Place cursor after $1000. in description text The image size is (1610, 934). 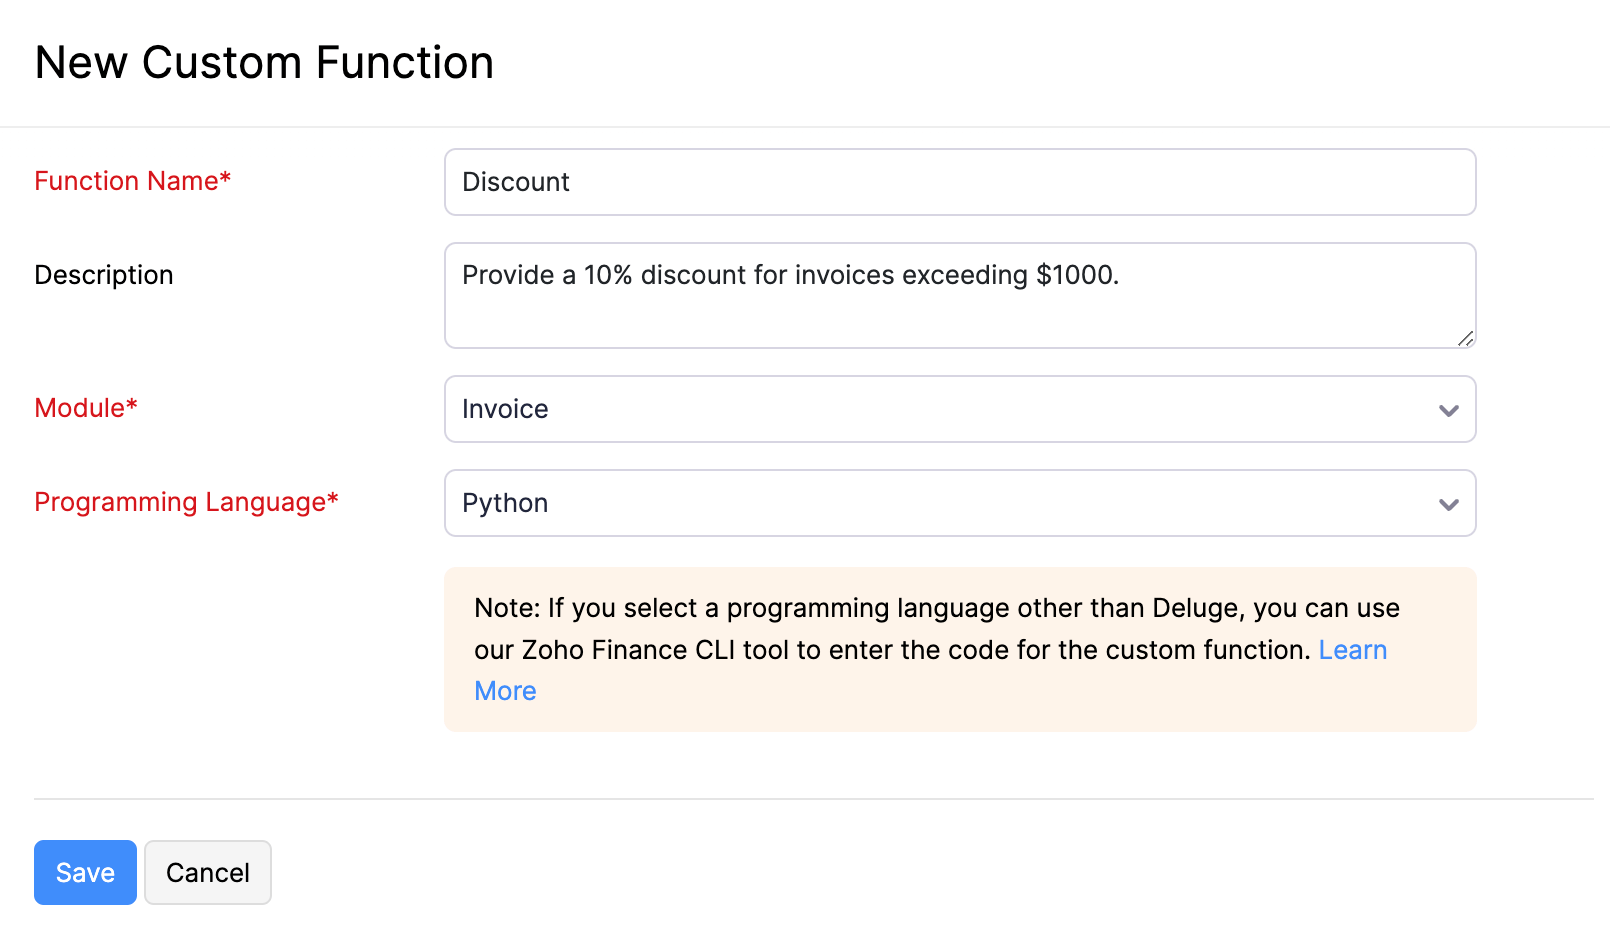click(x=1122, y=275)
